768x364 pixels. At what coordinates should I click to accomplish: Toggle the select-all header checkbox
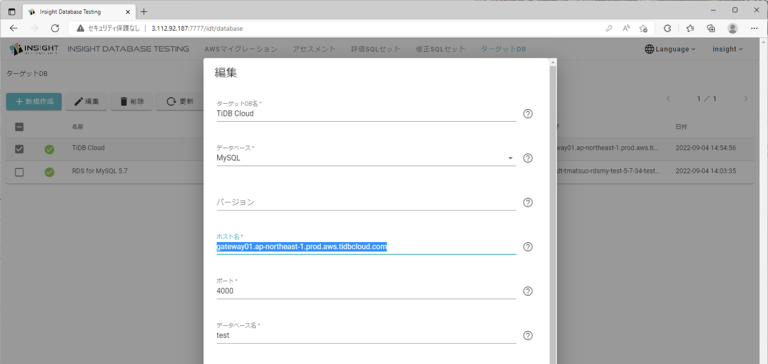click(19, 127)
